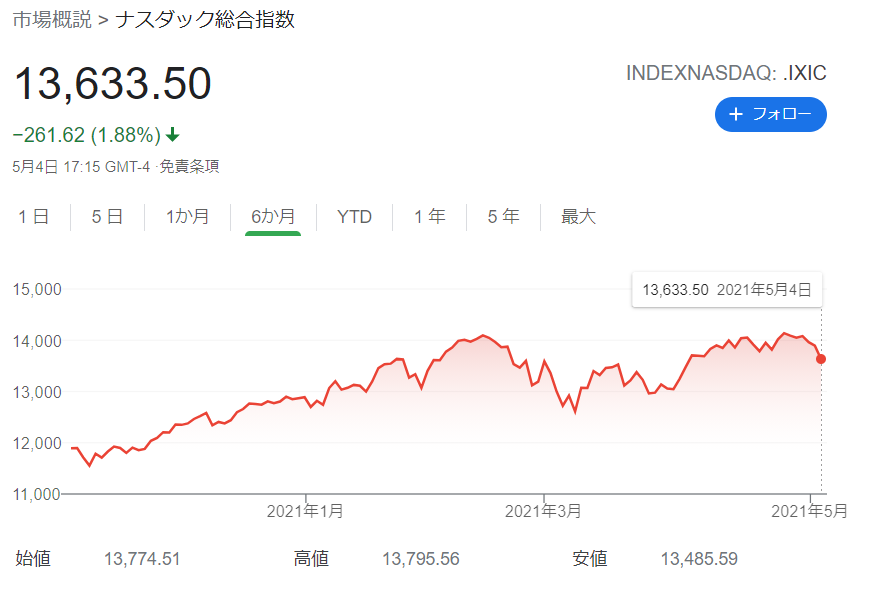Click the ナスダック総合指数 title text
Screen dimensions: 877x597
tap(205, 20)
